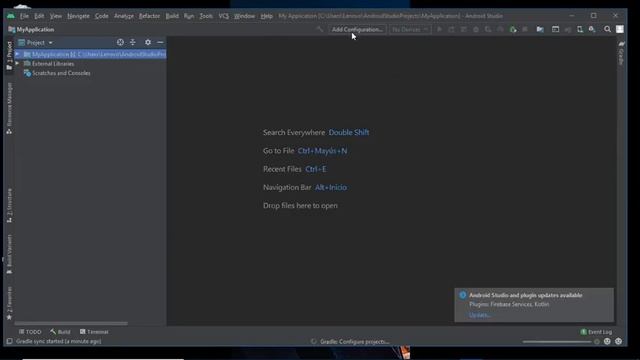640x360 pixels.
Task: Click the Debug bug icon
Action: (476, 29)
